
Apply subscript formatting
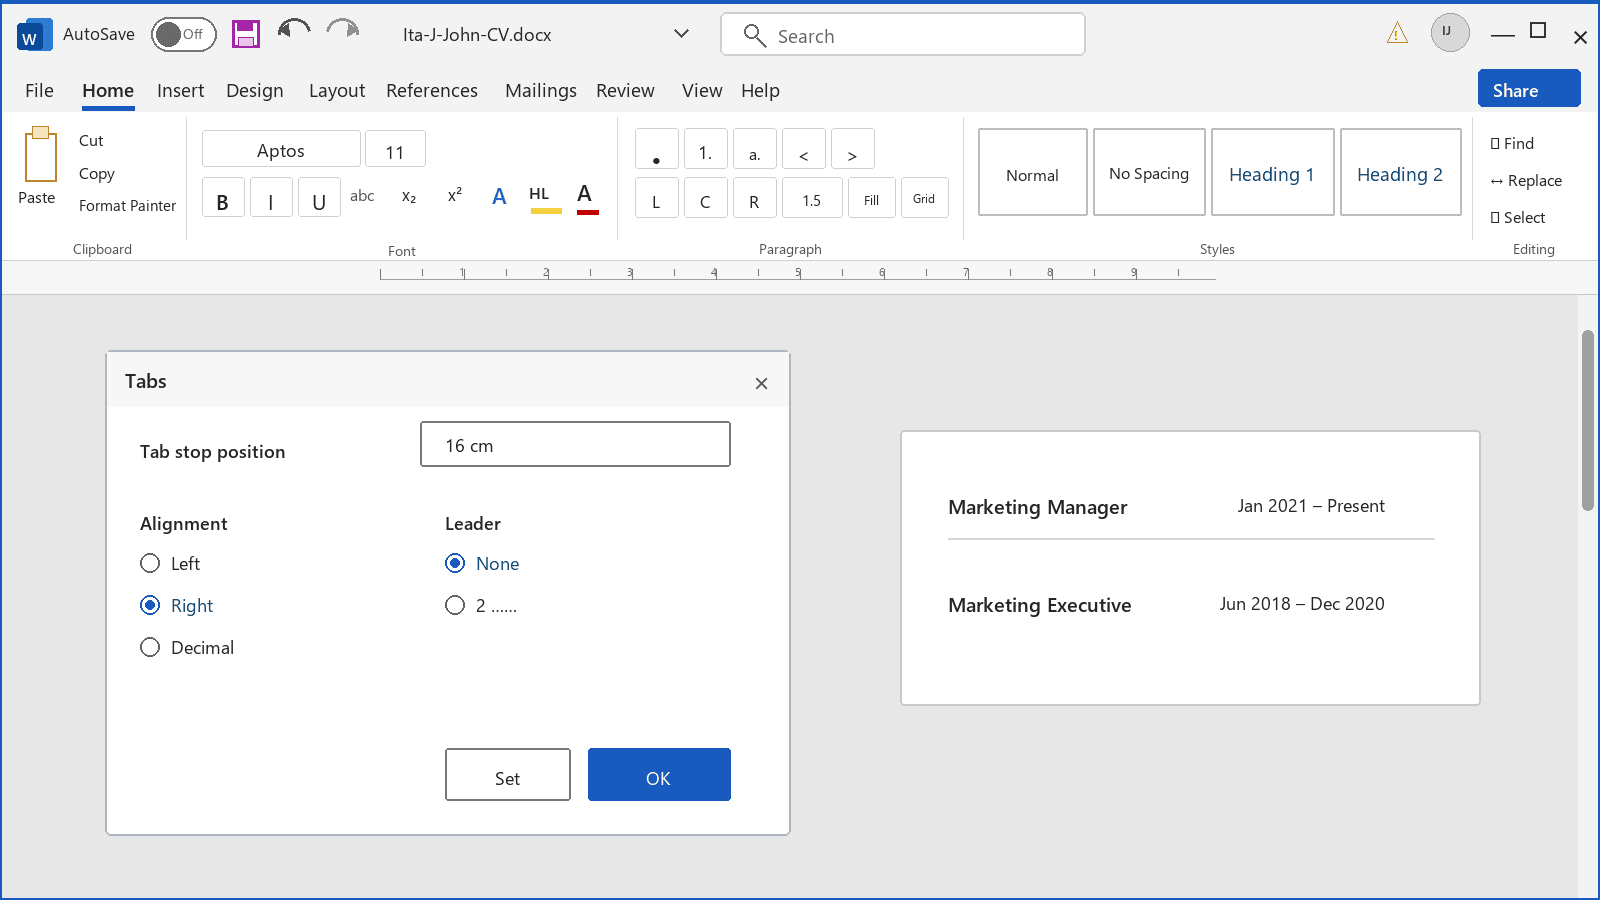[409, 197]
